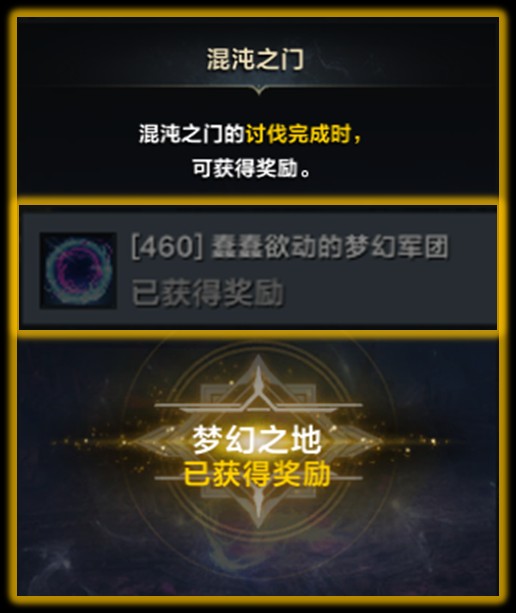Click the [460] level number

[167, 247]
